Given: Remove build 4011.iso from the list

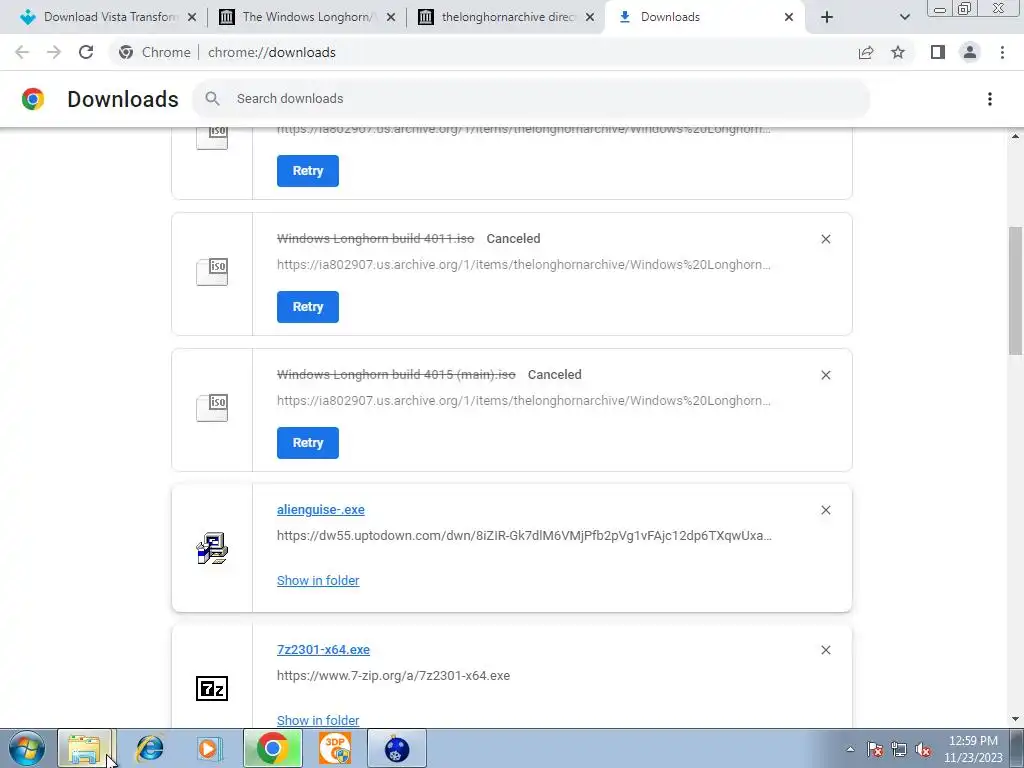Looking at the screenshot, I should point(825,239).
